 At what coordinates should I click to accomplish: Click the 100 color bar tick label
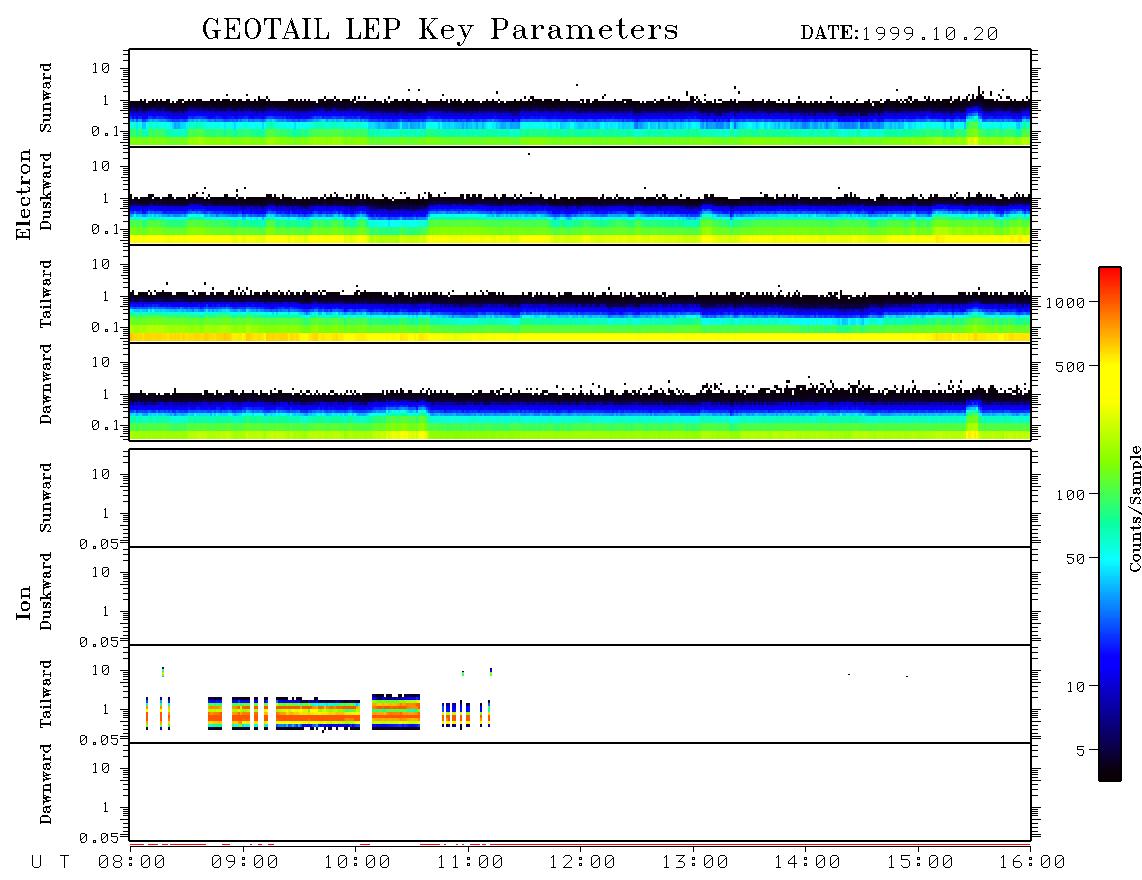[1071, 495]
